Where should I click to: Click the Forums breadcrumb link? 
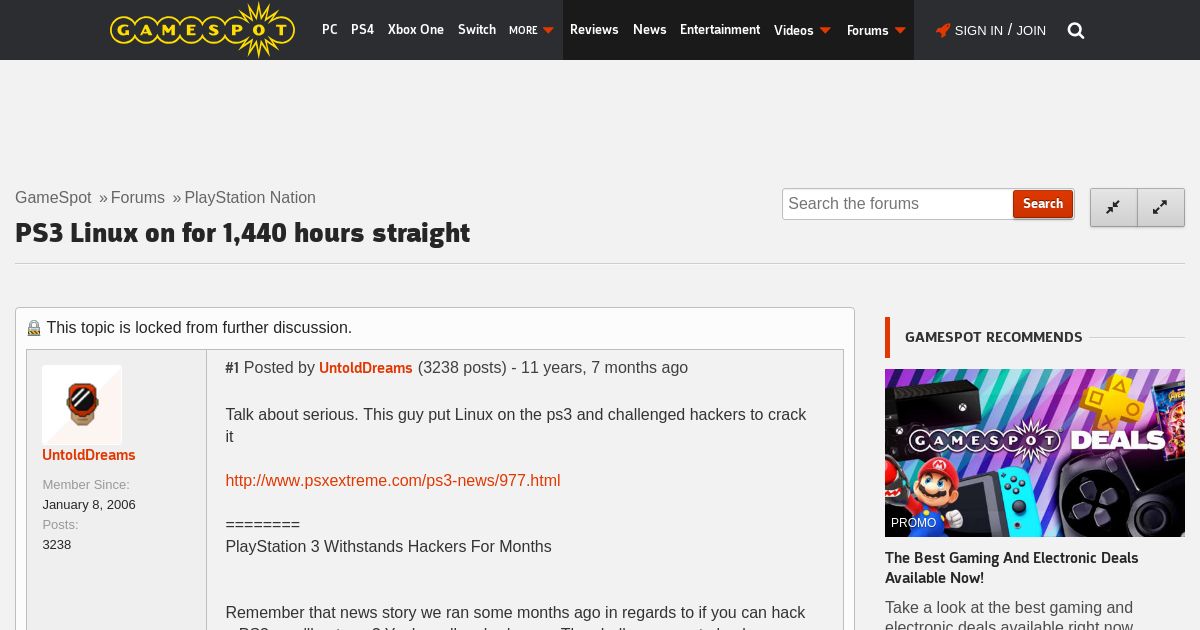[138, 198]
